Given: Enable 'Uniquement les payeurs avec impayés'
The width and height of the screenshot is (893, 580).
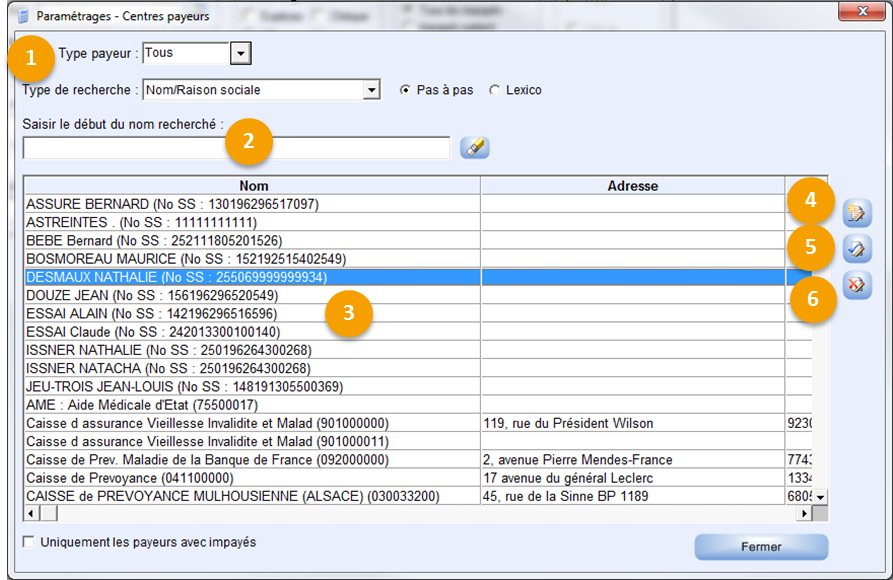Looking at the screenshot, I should (29, 542).
